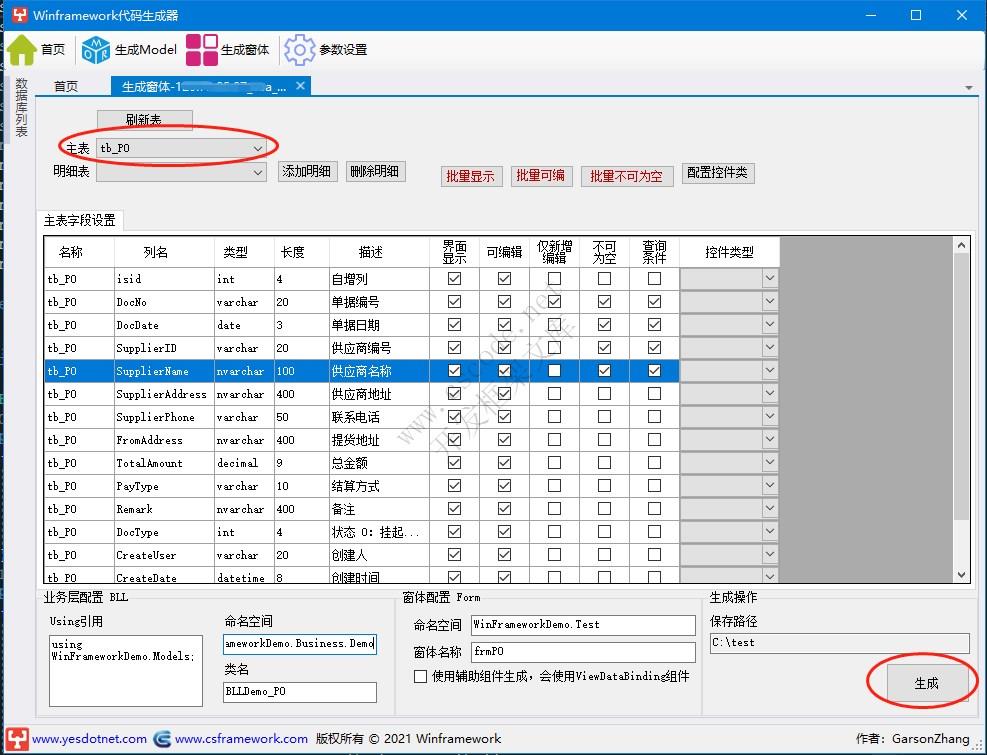987x755 pixels.
Task: Switch to the 首页 tab
Action: [x=66, y=86]
